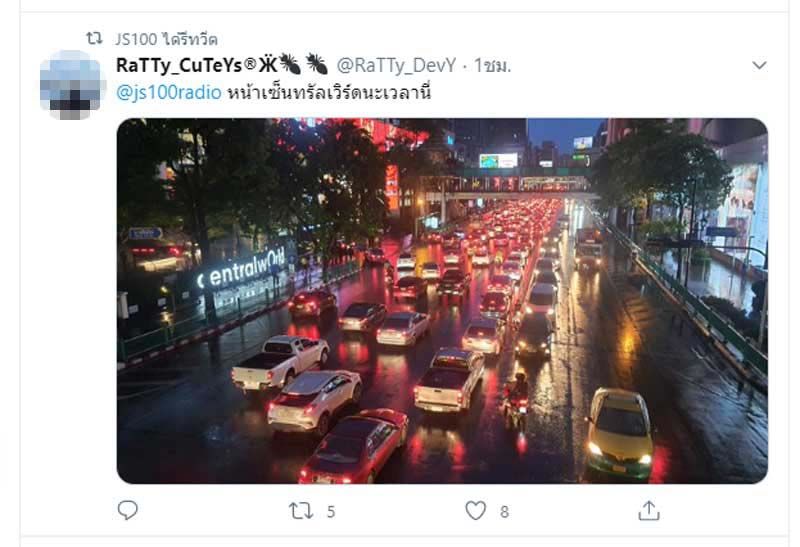This screenshot has width=800, height=547.
Task: Click the centralwOrld sign in the photo
Action: pyautogui.click(x=242, y=269)
